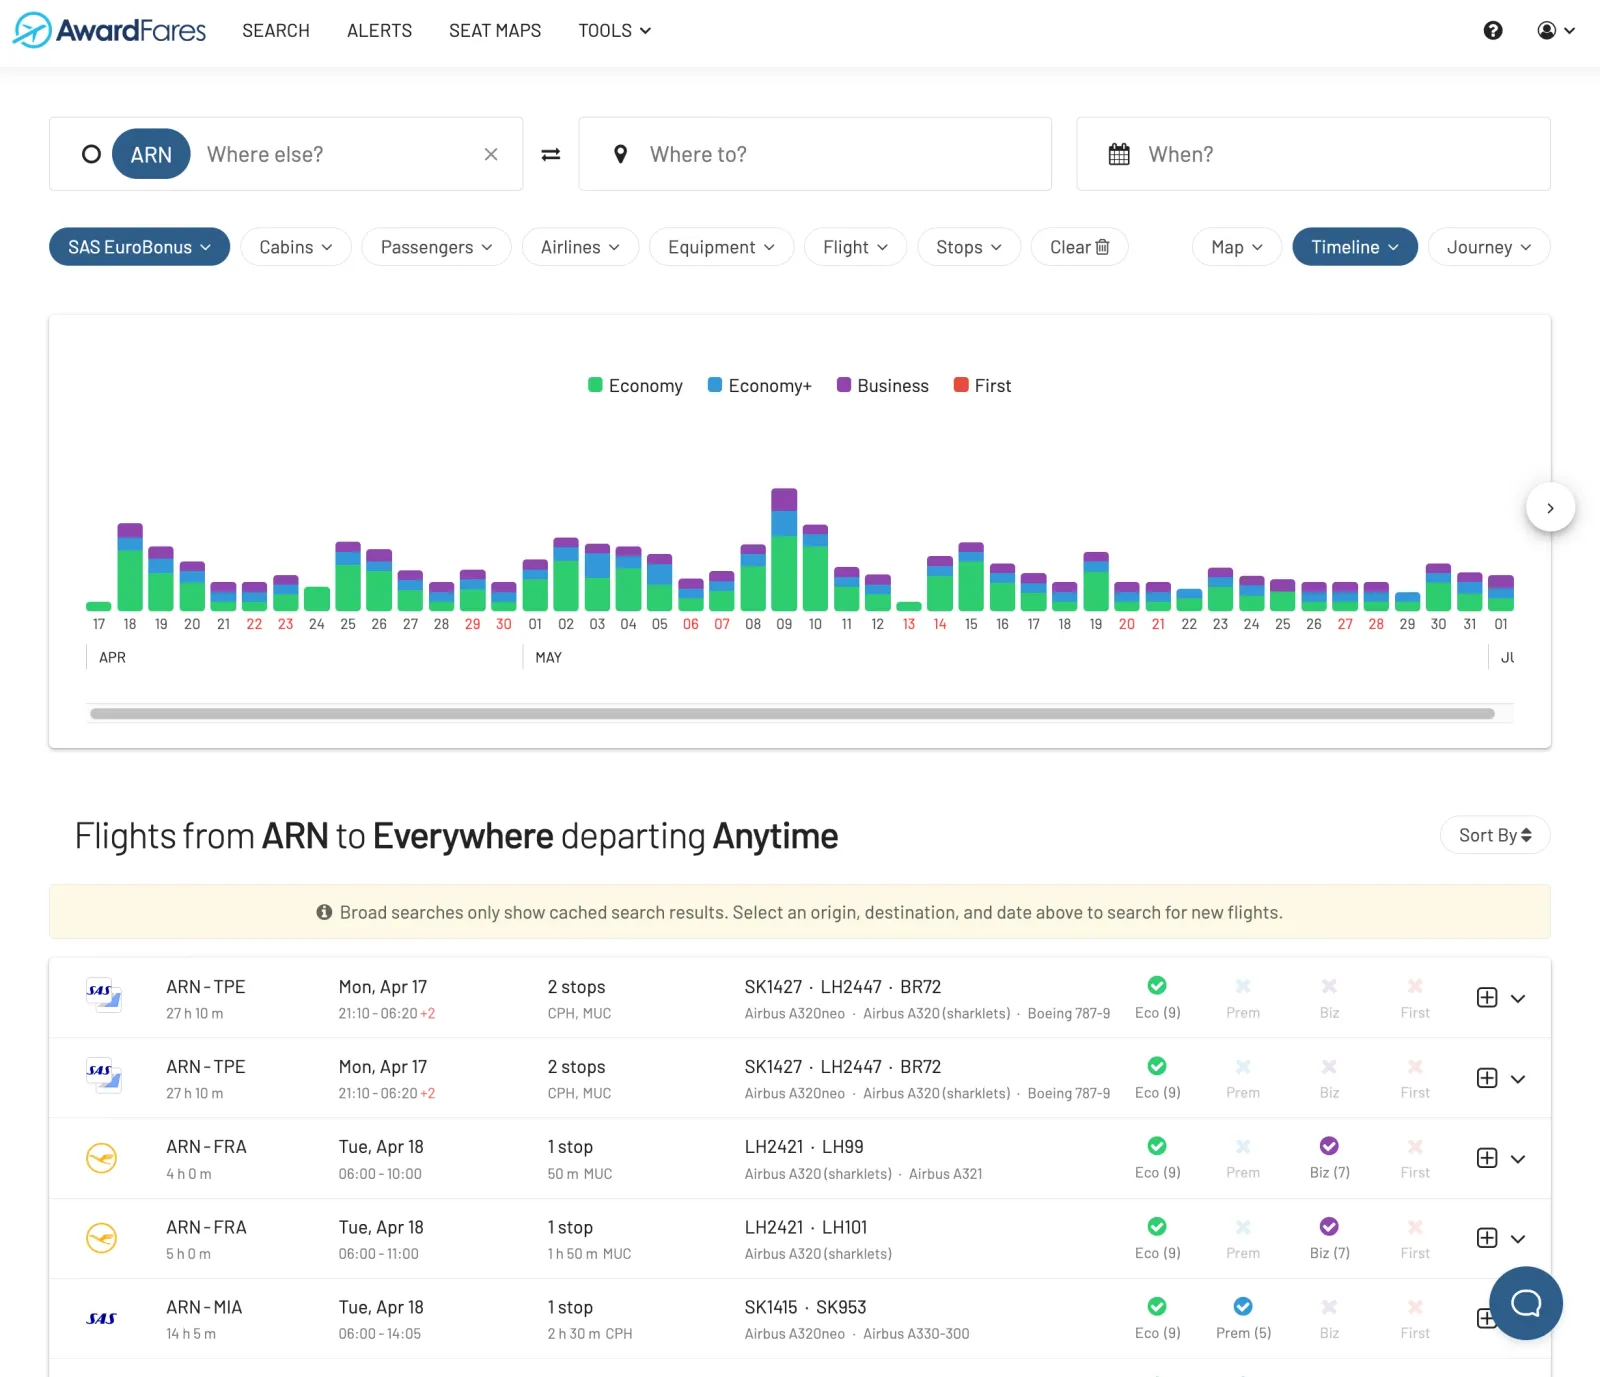
Task: Select the May 23 bar in timeline
Action: pos(1220,590)
